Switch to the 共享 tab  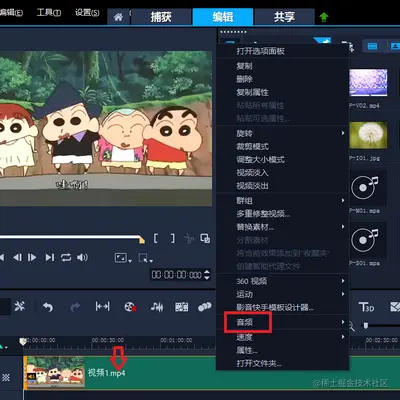284,17
